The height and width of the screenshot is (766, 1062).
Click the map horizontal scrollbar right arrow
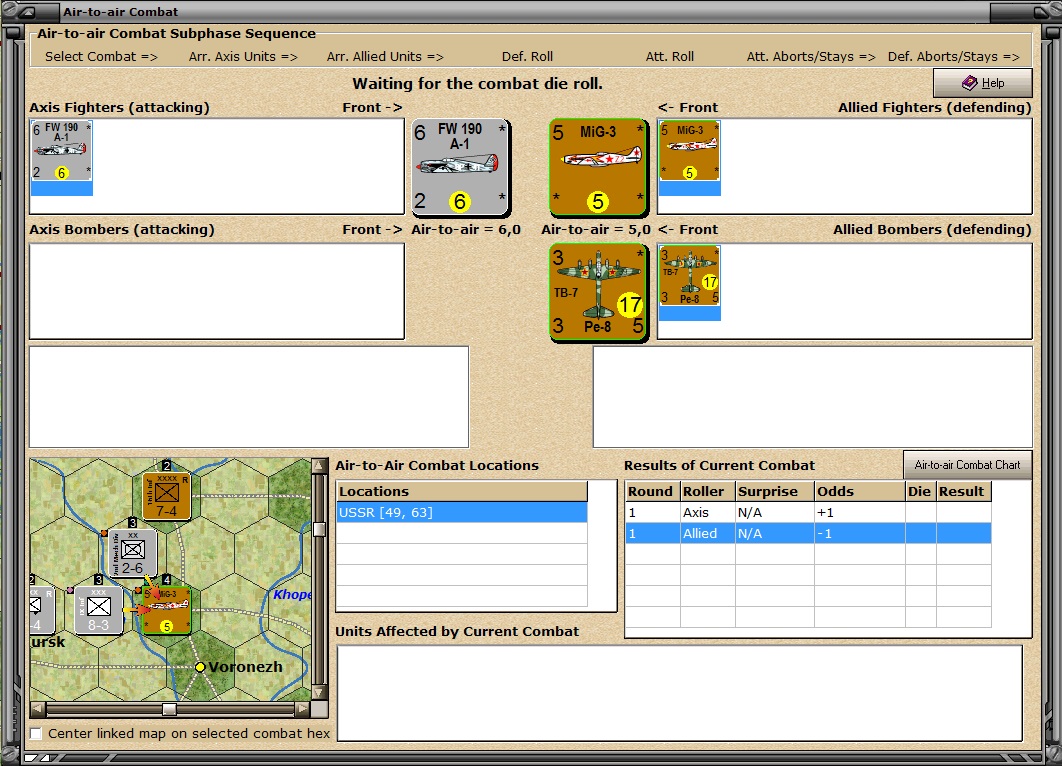(x=302, y=709)
